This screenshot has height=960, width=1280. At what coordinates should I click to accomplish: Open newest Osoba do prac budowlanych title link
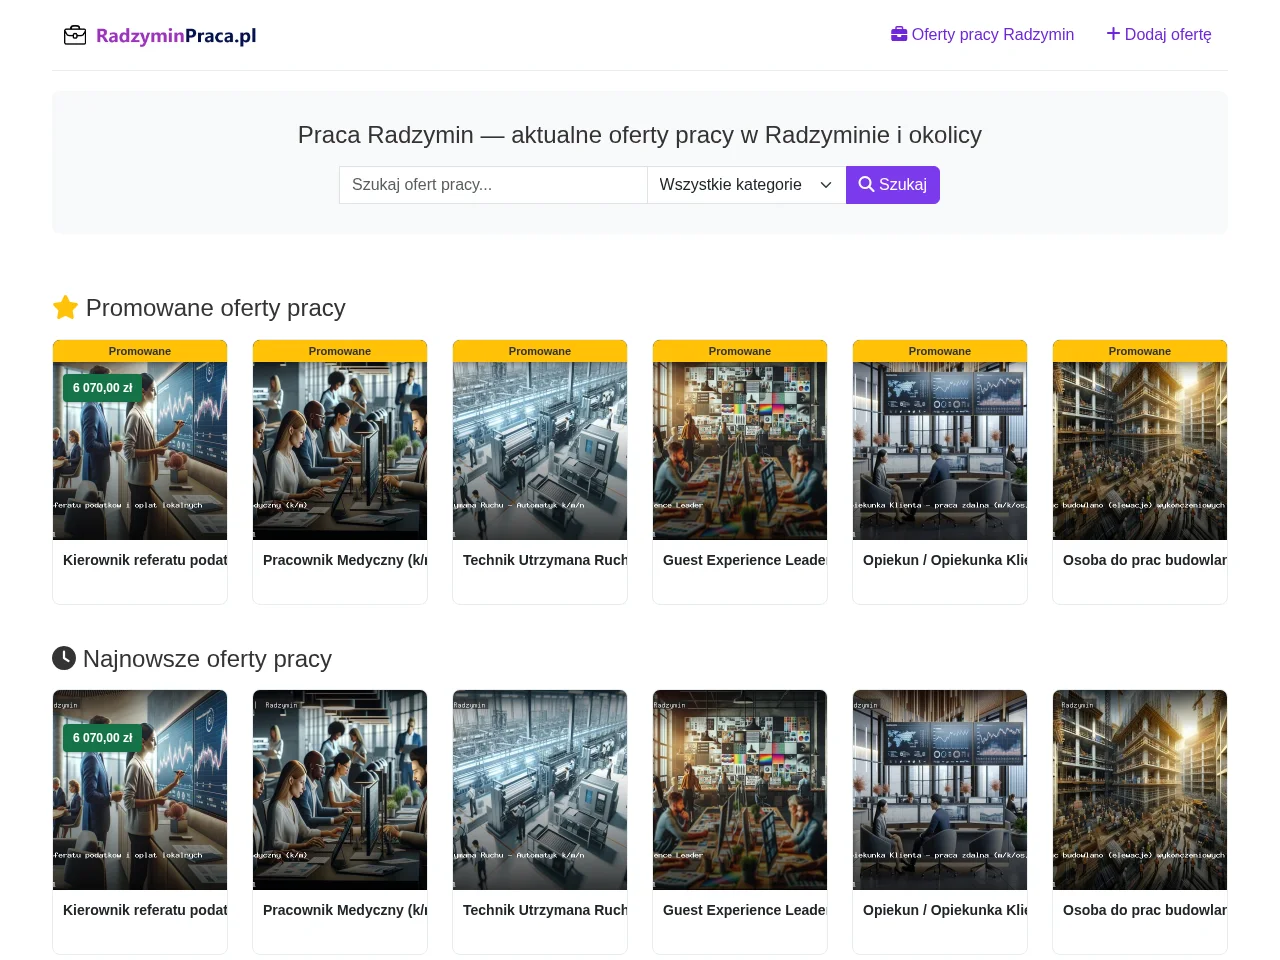click(1145, 910)
